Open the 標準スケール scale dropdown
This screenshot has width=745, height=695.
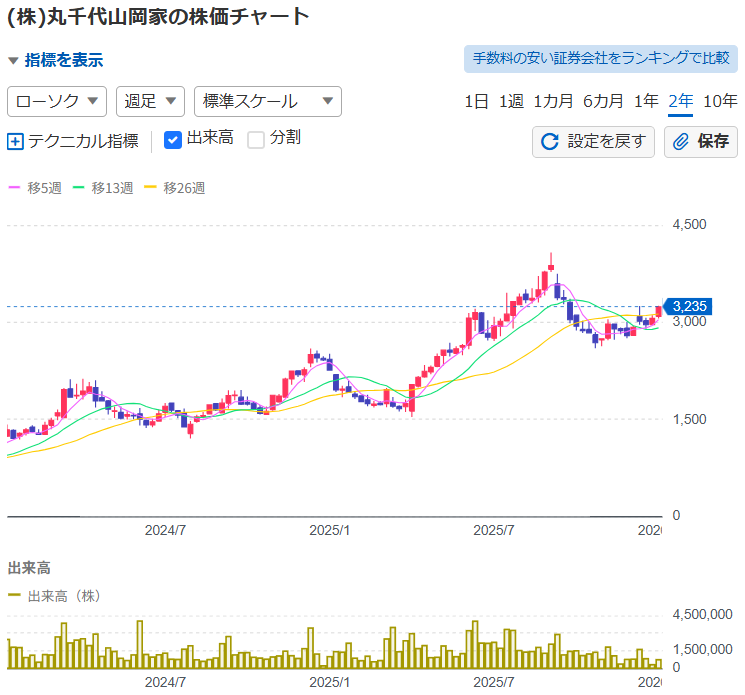(x=267, y=101)
